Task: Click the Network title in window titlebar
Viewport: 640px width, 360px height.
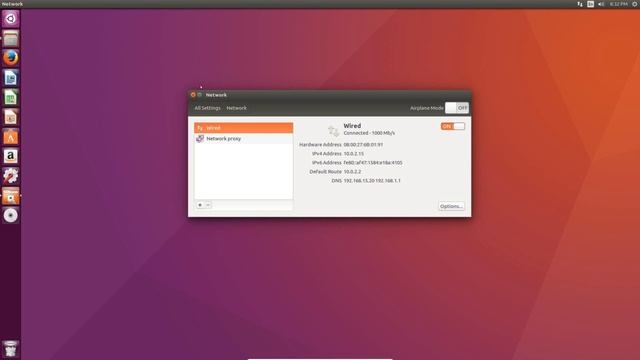Action: (x=216, y=95)
